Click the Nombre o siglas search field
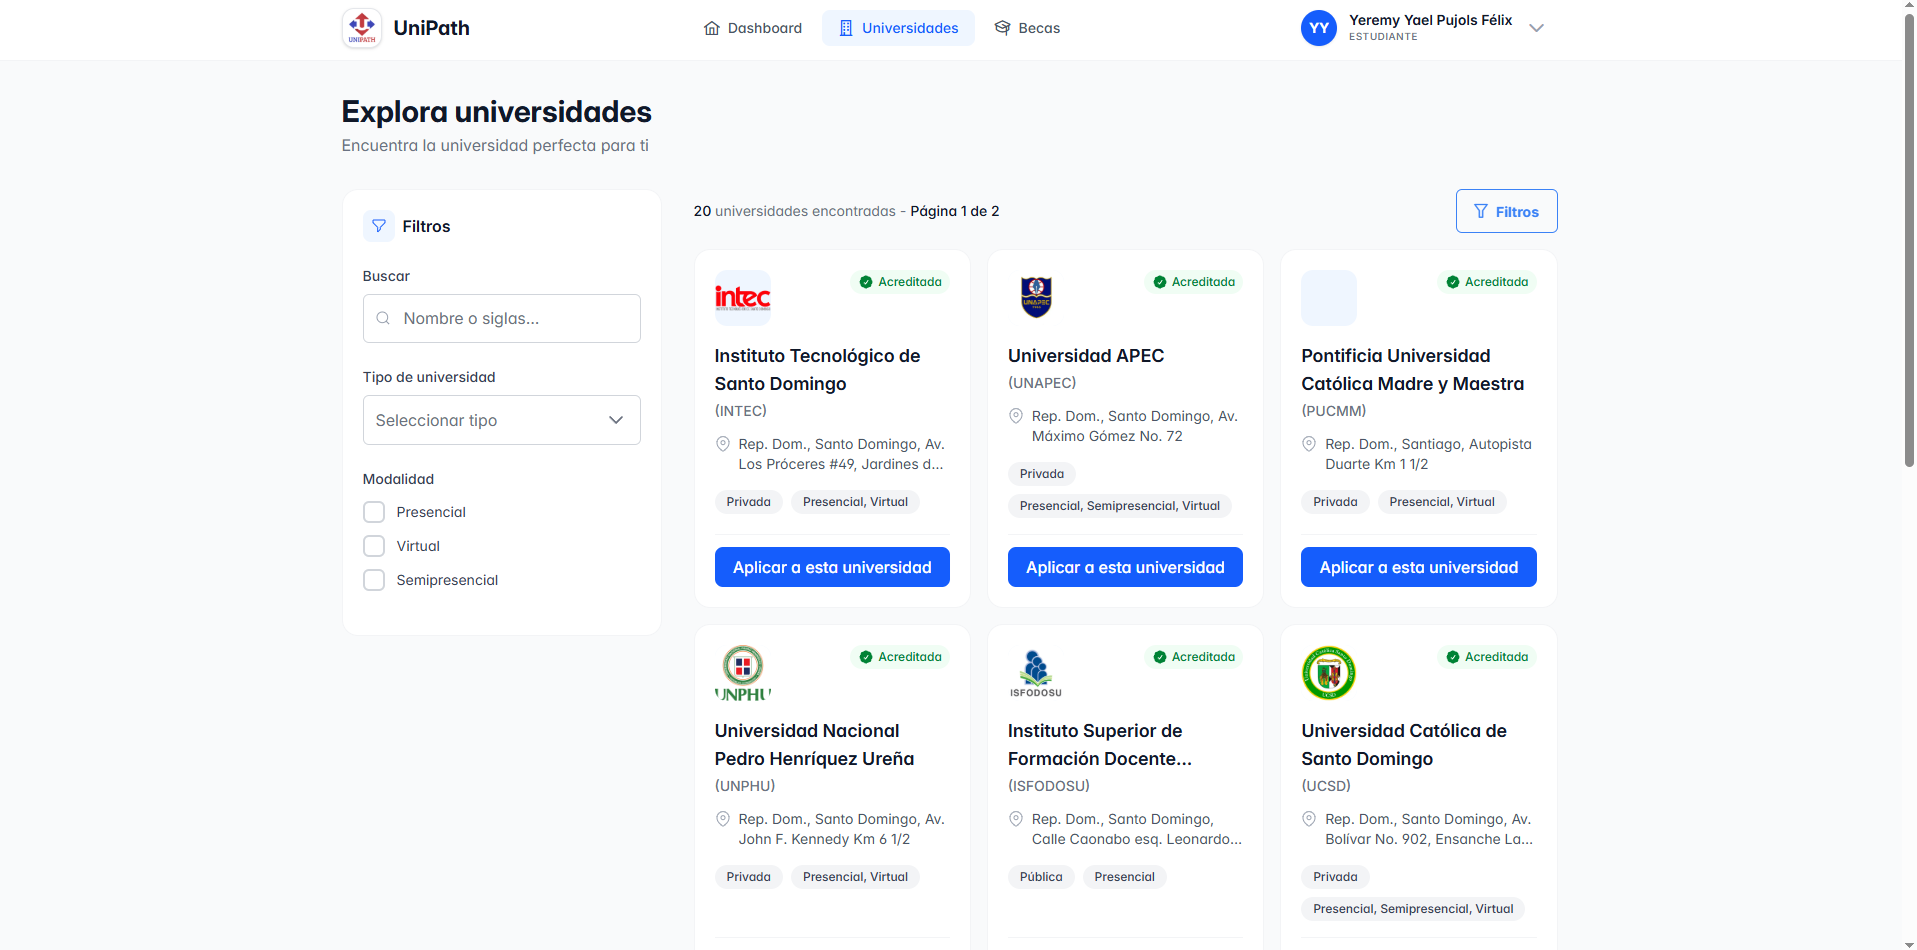Screen dimensions: 1917x950 click(501, 318)
